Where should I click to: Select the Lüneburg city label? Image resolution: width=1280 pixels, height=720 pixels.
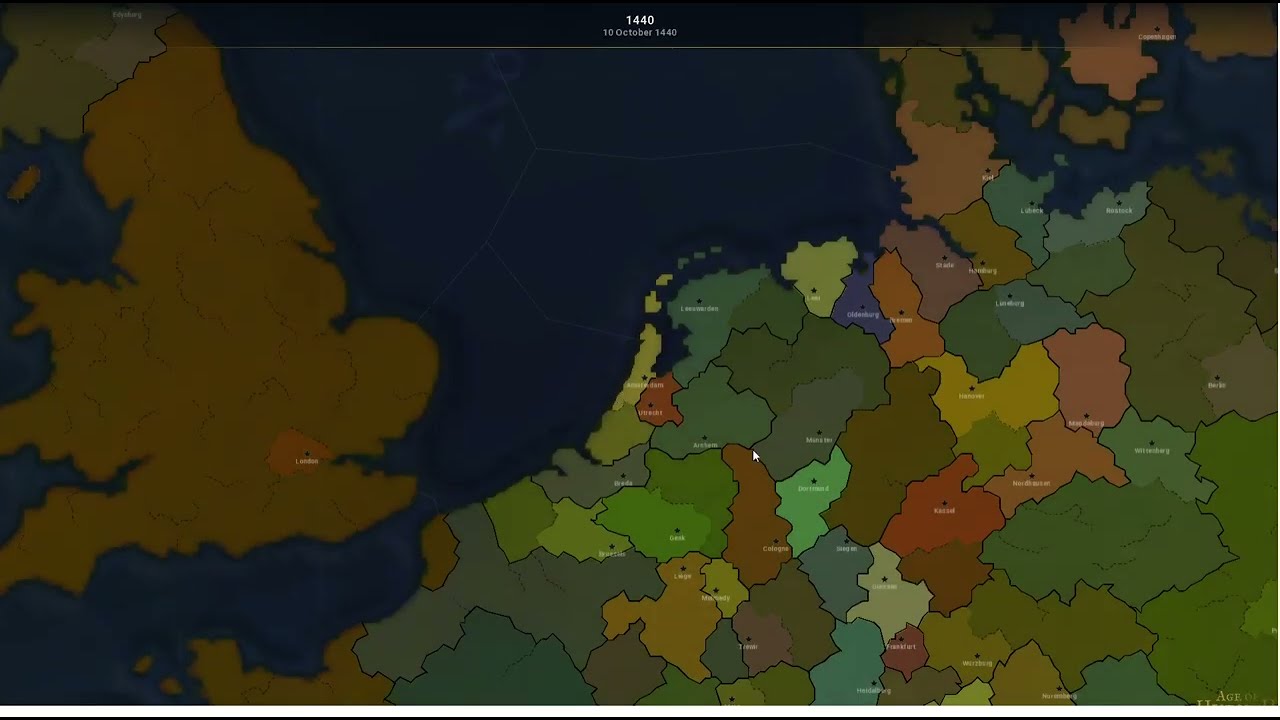click(x=1010, y=304)
